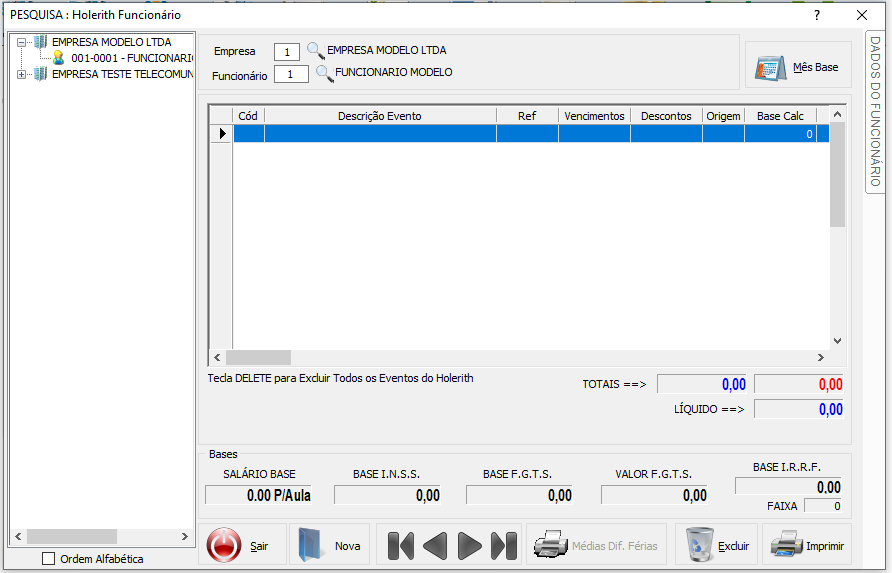The height and width of the screenshot is (573, 892).
Task: Click the Cód column header
Action: tap(248, 116)
